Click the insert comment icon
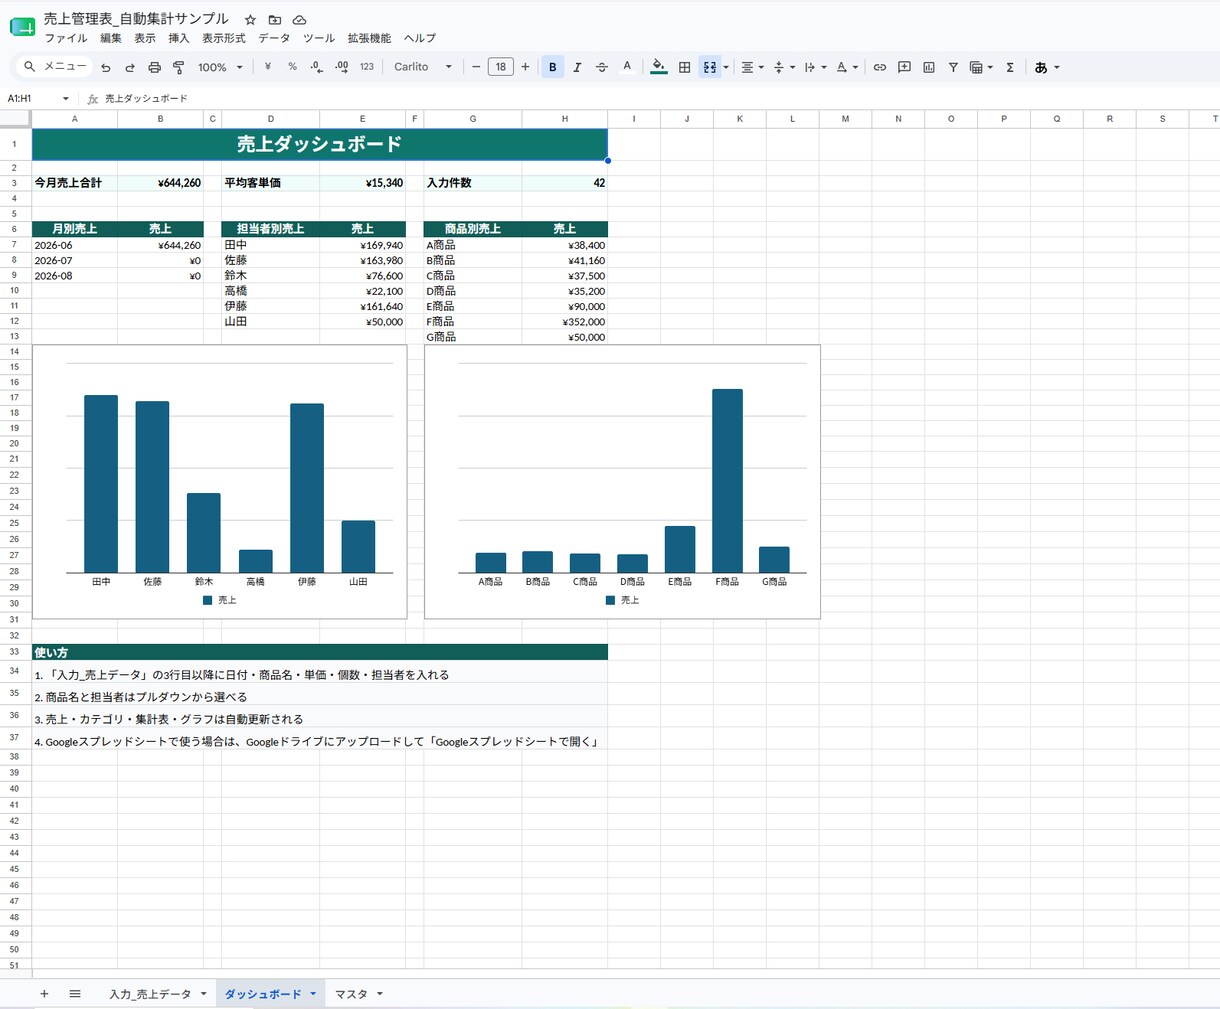Viewport: 1220px width, 1009px height. click(x=904, y=67)
